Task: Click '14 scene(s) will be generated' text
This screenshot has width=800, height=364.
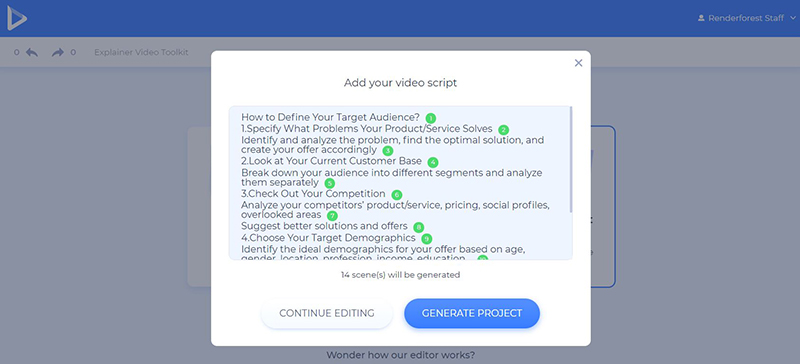Action: click(x=401, y=275)
